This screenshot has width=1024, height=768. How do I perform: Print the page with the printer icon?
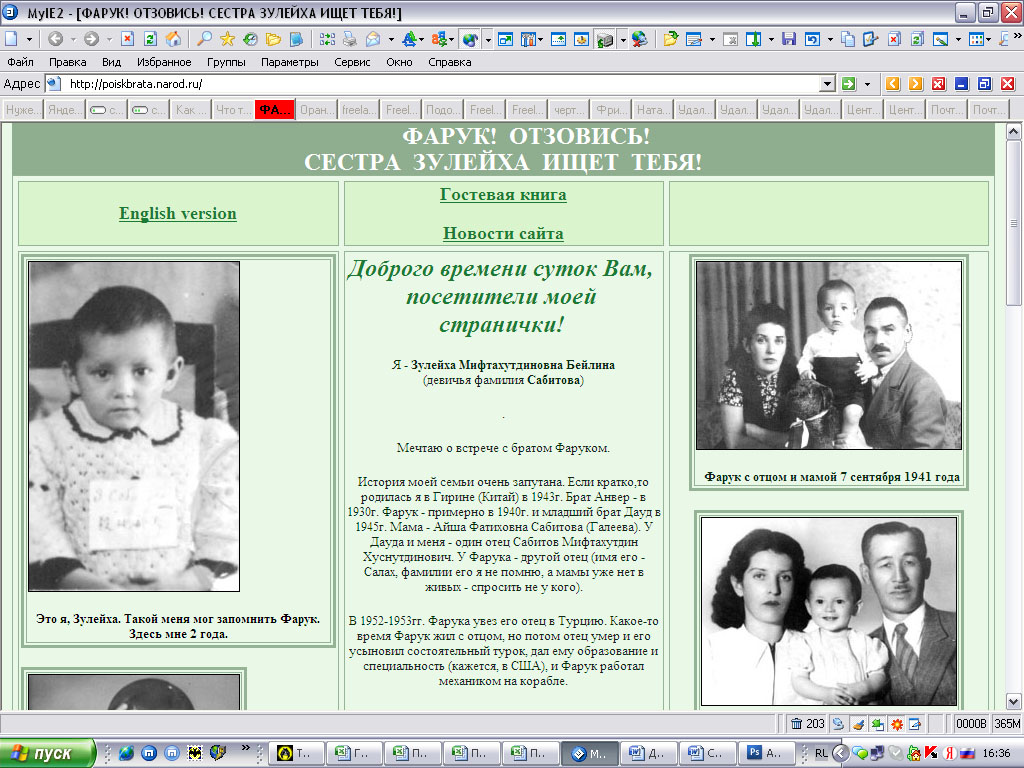350,40
